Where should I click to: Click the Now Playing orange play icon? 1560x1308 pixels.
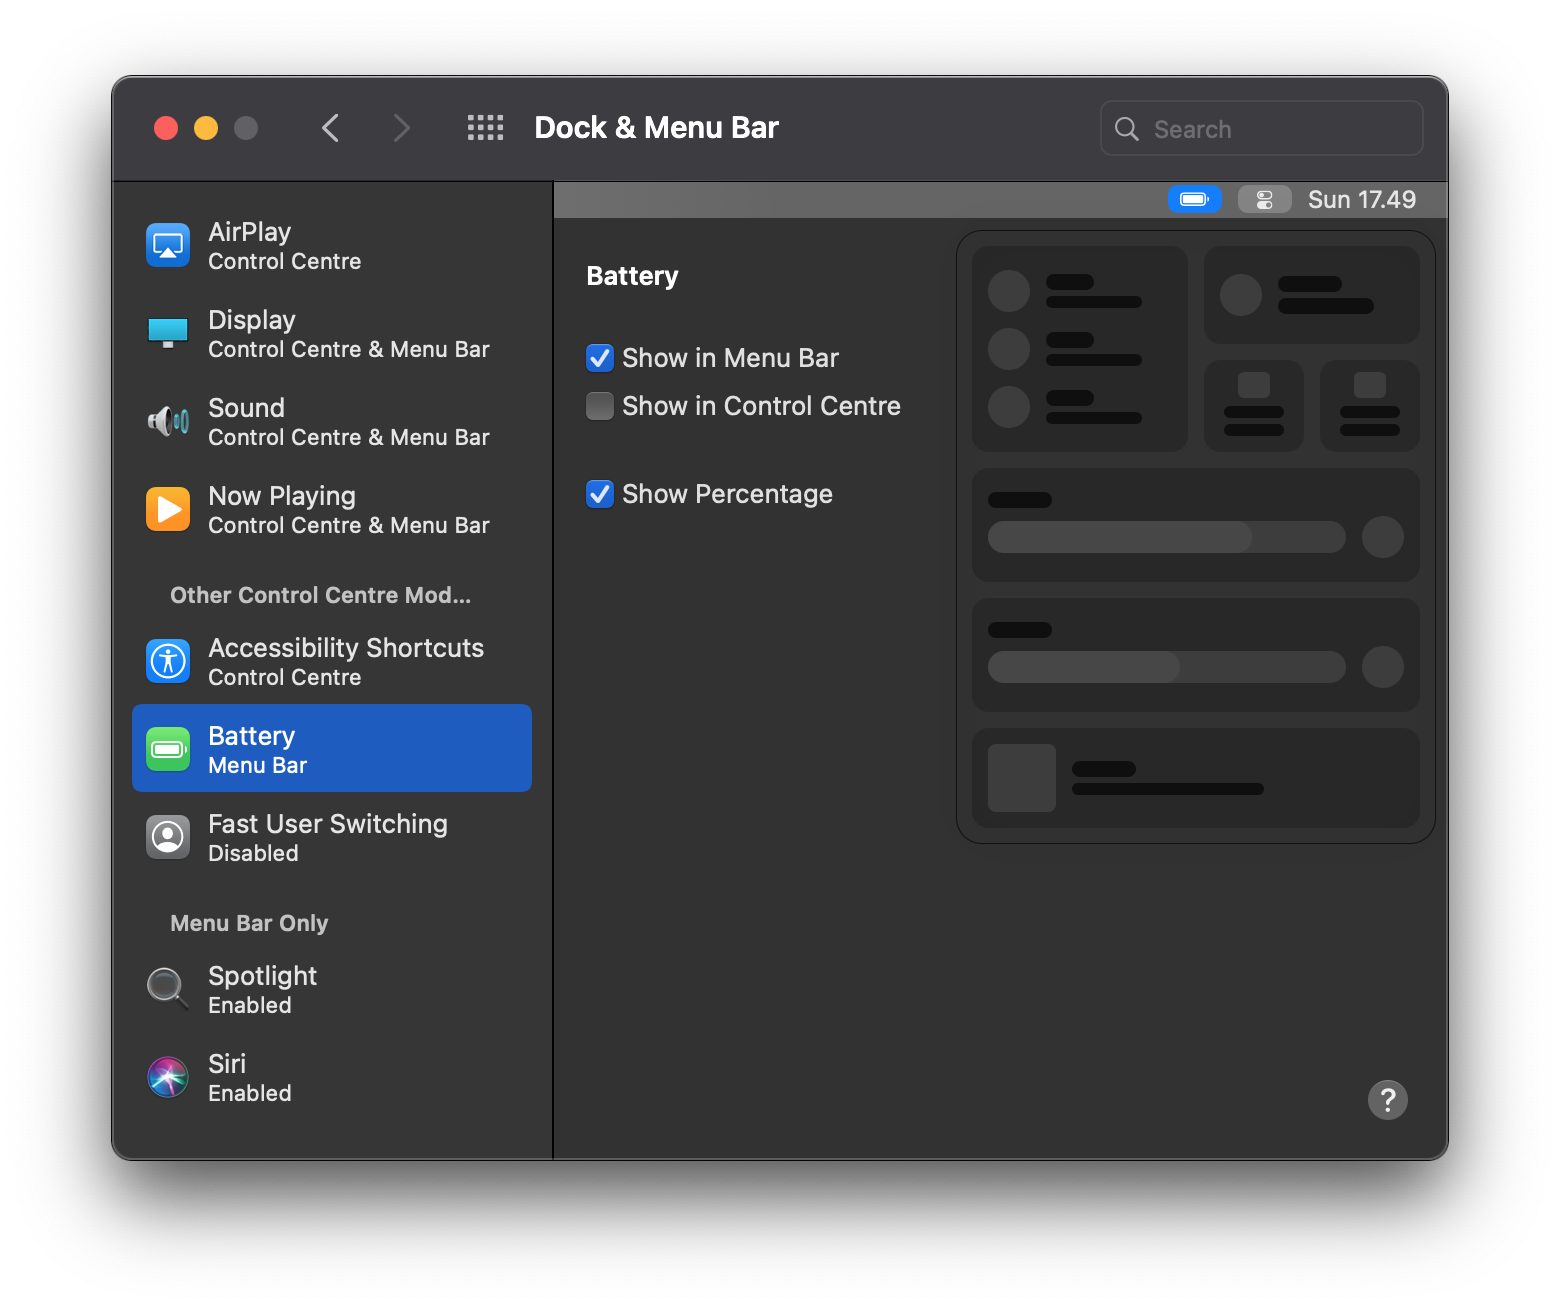[168, 509]
